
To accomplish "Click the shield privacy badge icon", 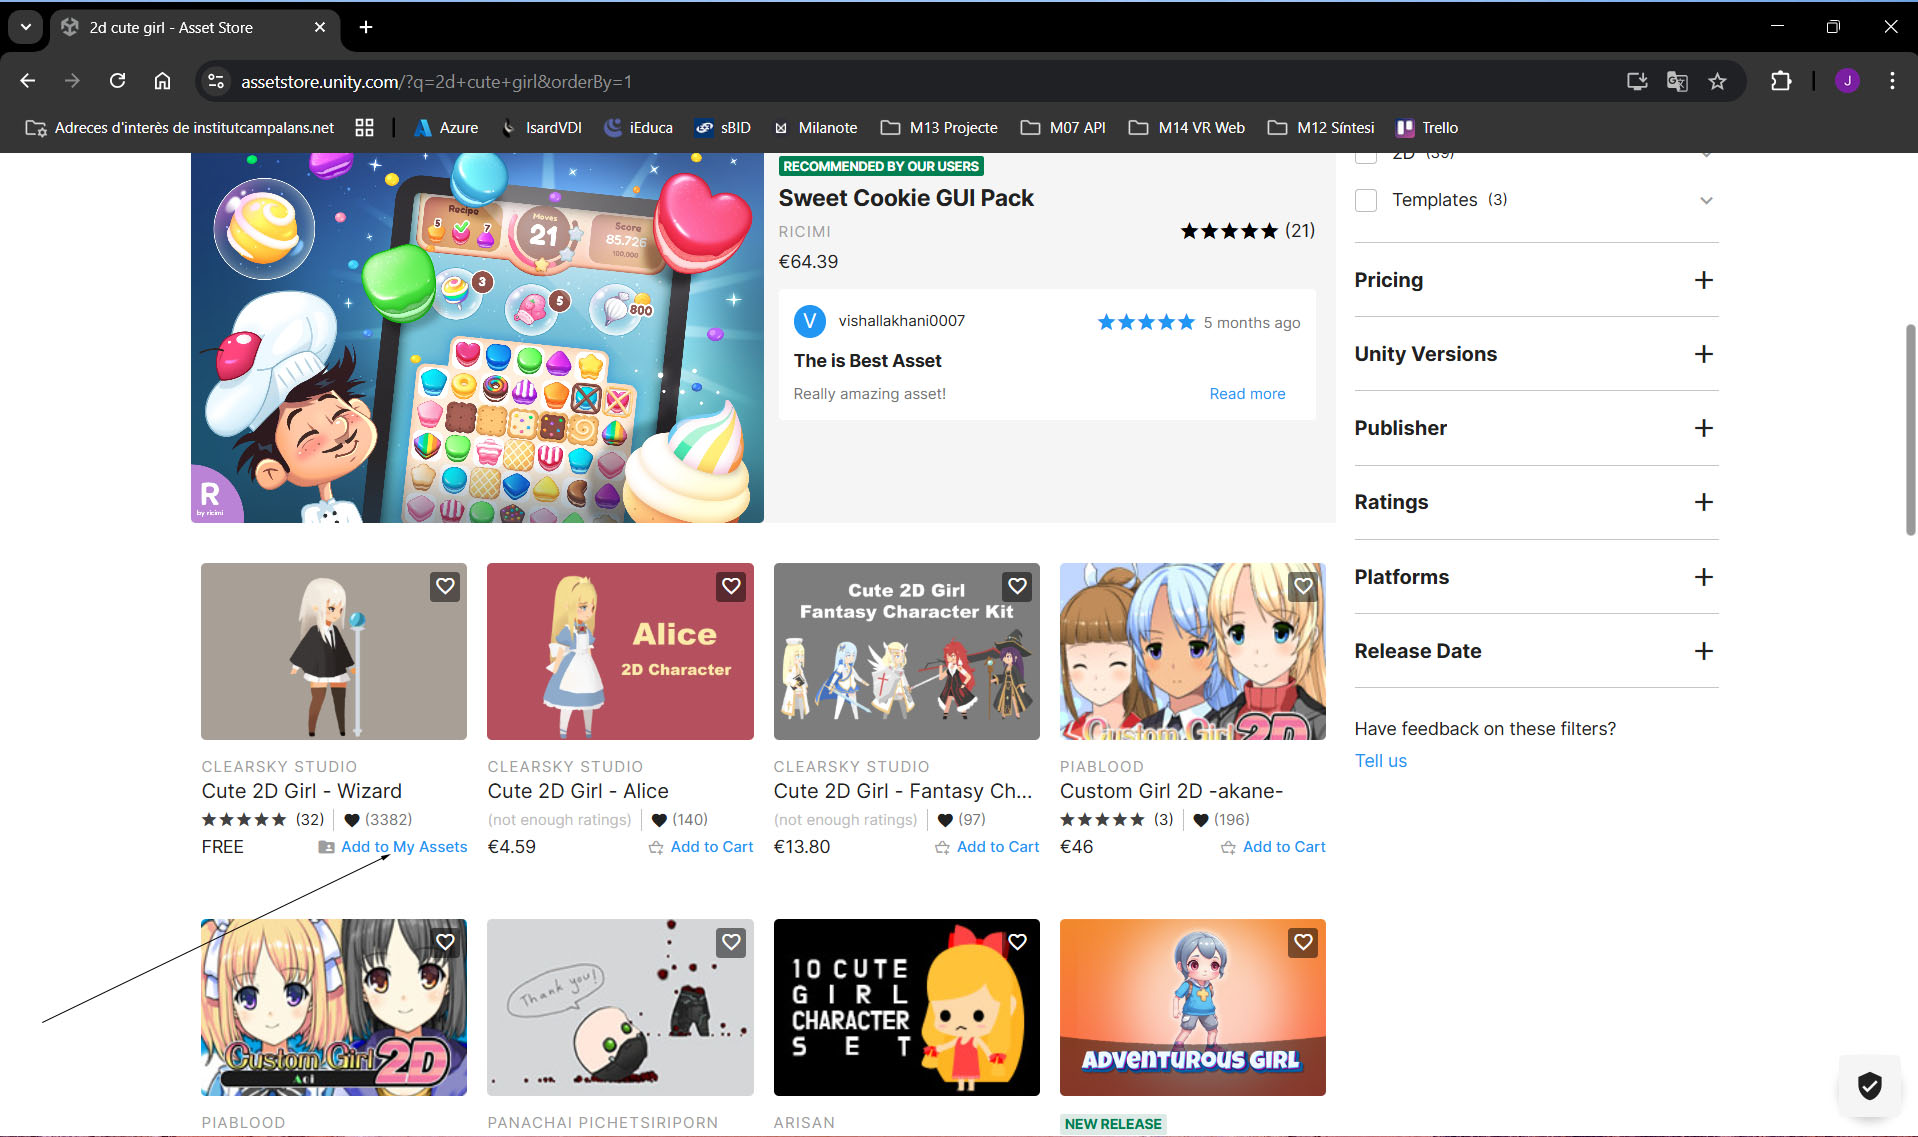I will [1869, 1085].
